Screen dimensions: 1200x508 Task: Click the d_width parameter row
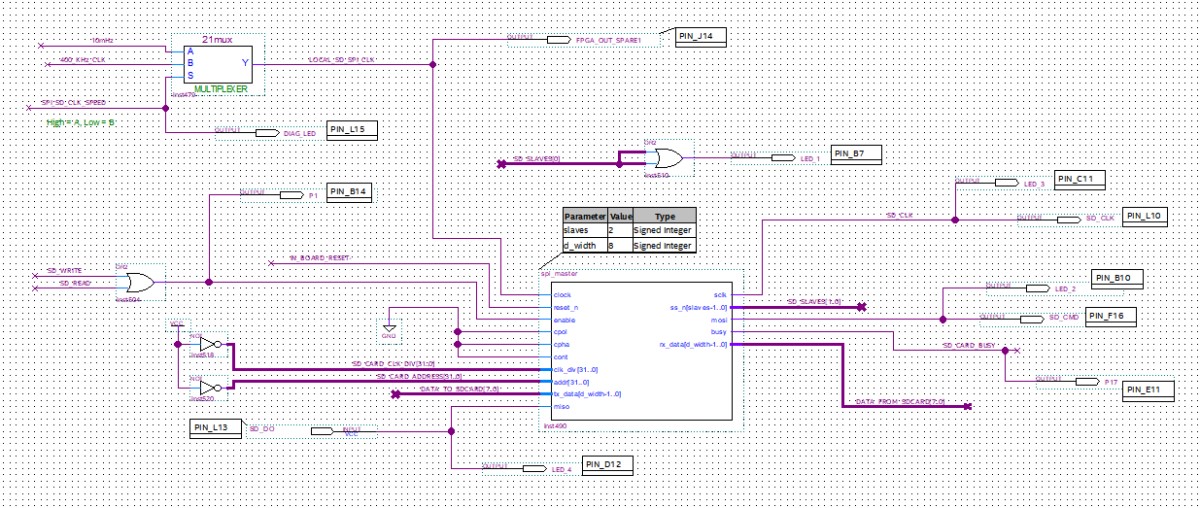pyautogui.click(x=629, y=244)
